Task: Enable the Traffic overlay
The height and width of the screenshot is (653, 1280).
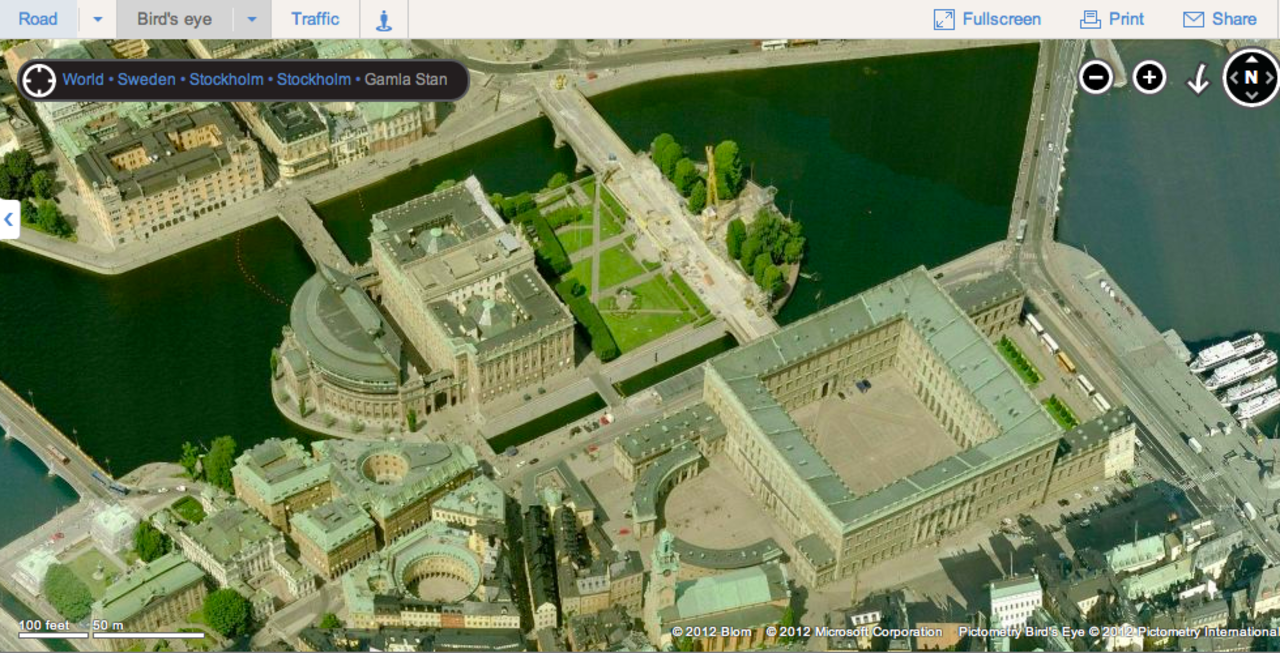Action: tap(315, 19)
